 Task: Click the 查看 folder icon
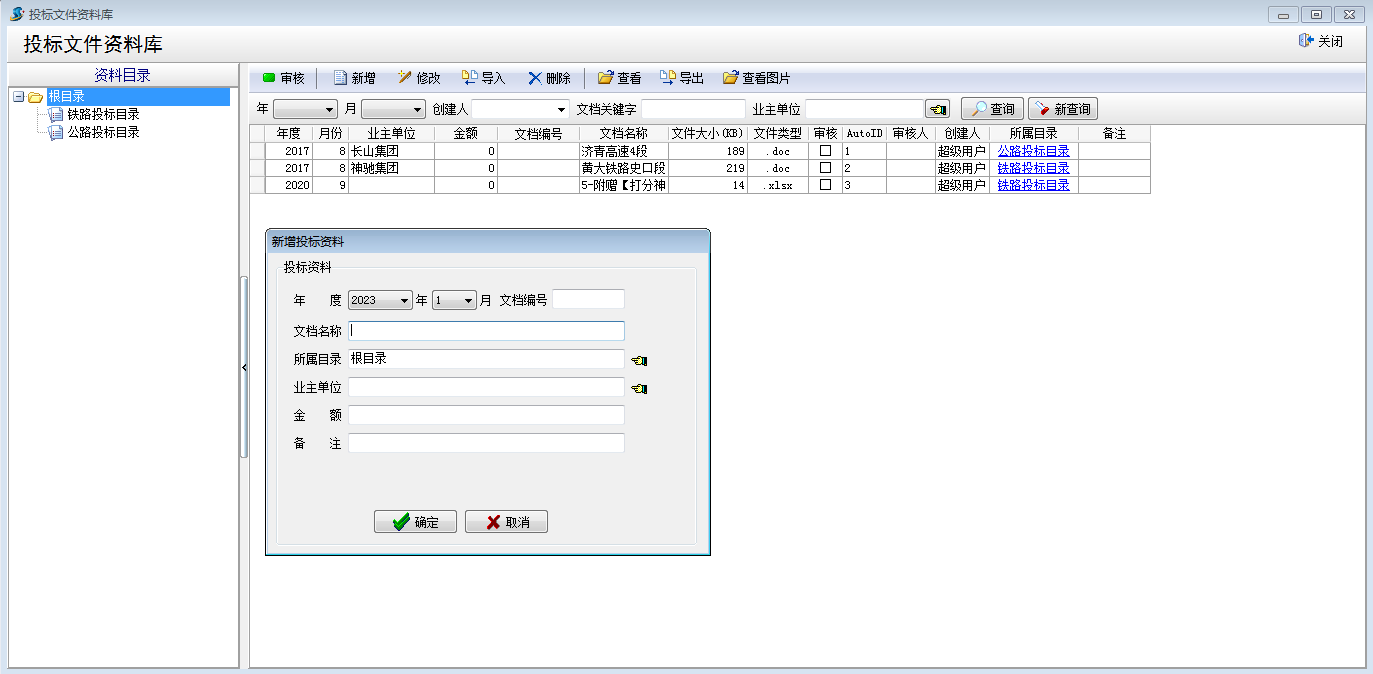(x=605, y=78)
